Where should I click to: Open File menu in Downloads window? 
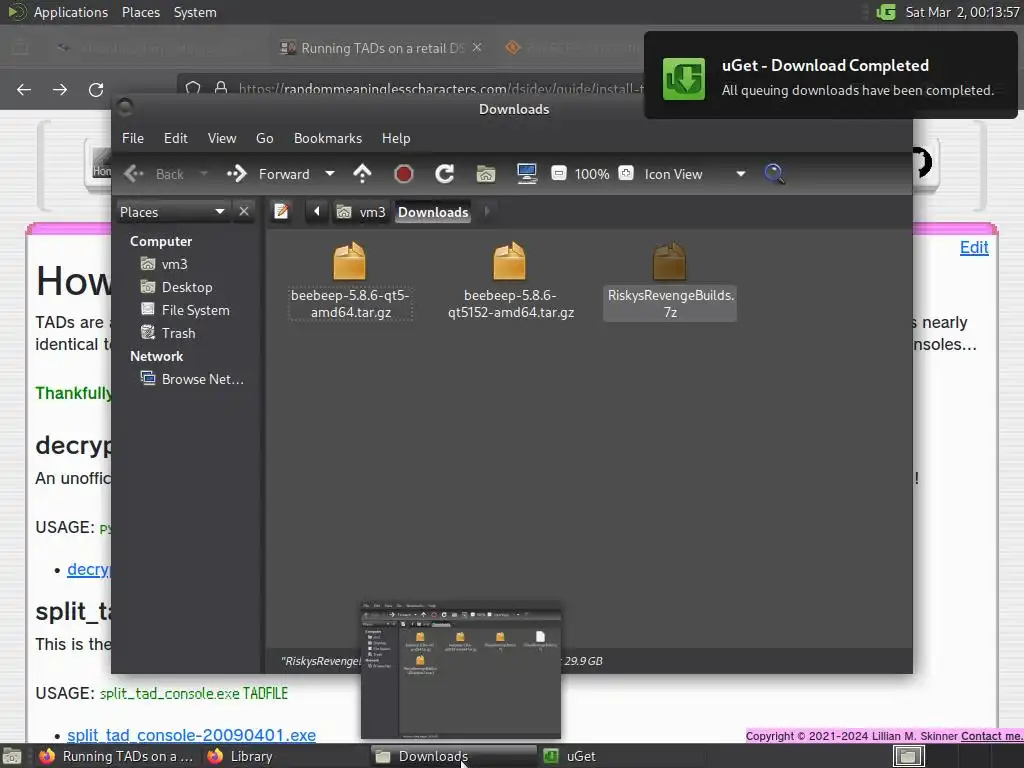tap(133, 138)
